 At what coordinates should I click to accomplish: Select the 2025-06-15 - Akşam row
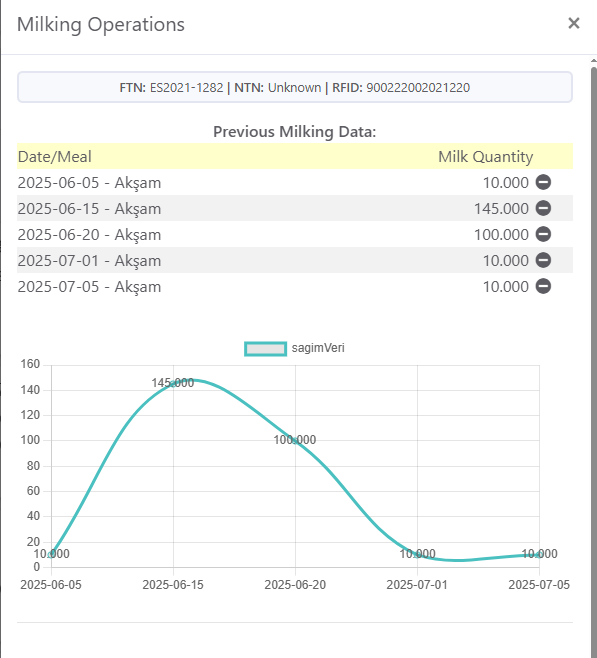pos(295,209)
